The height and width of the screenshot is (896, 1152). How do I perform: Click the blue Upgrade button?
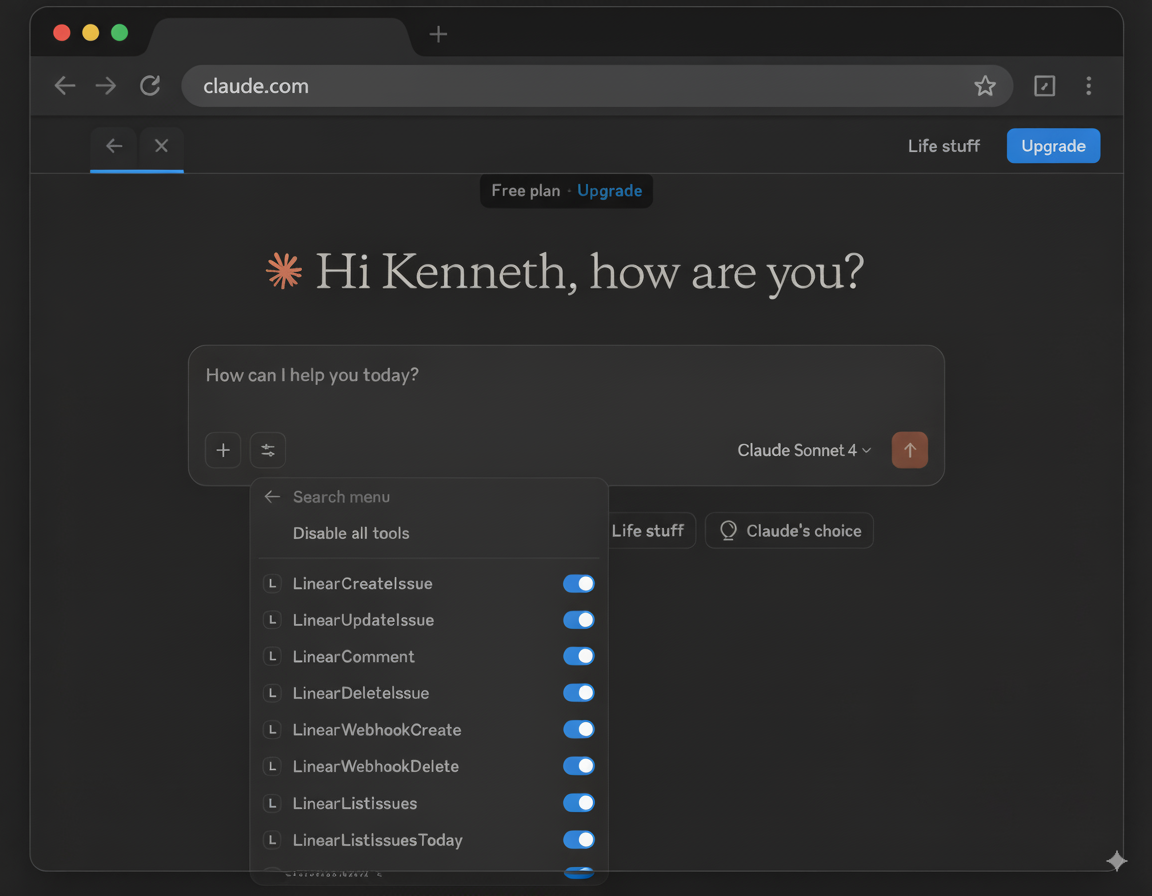click(x=1053, y=145)
